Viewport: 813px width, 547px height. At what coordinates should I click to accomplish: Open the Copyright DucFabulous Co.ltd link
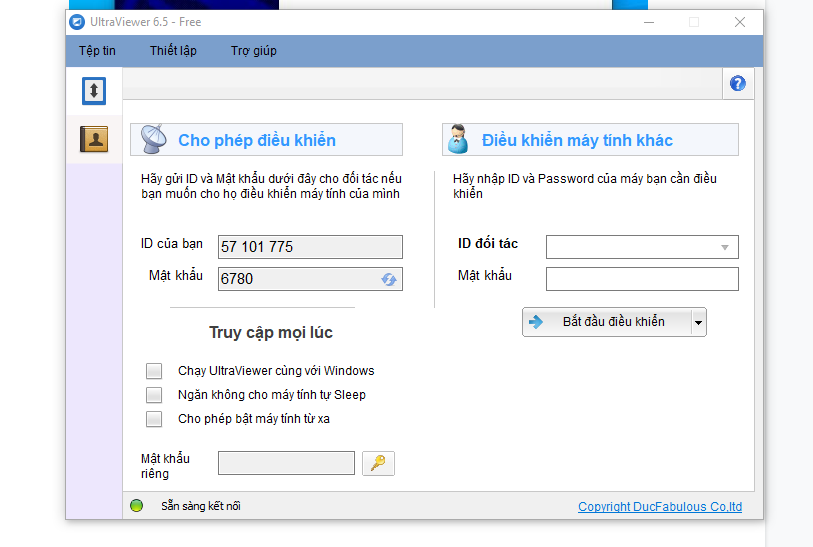coord(660,507)
